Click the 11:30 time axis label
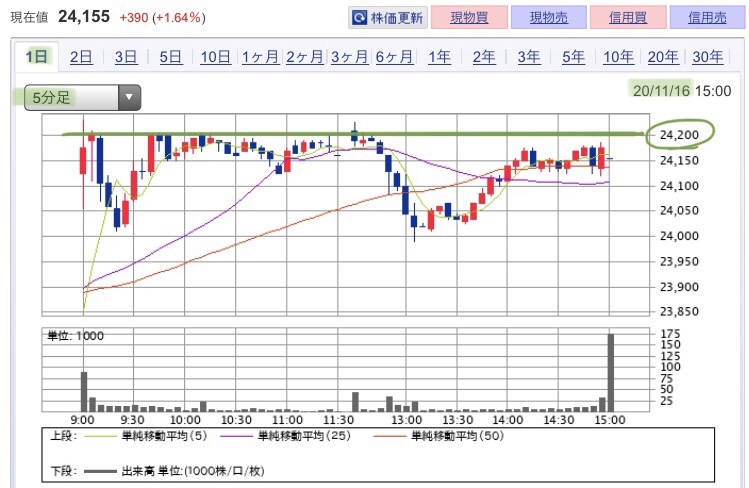This screenshot has height=488, width=749. [338, 420]
